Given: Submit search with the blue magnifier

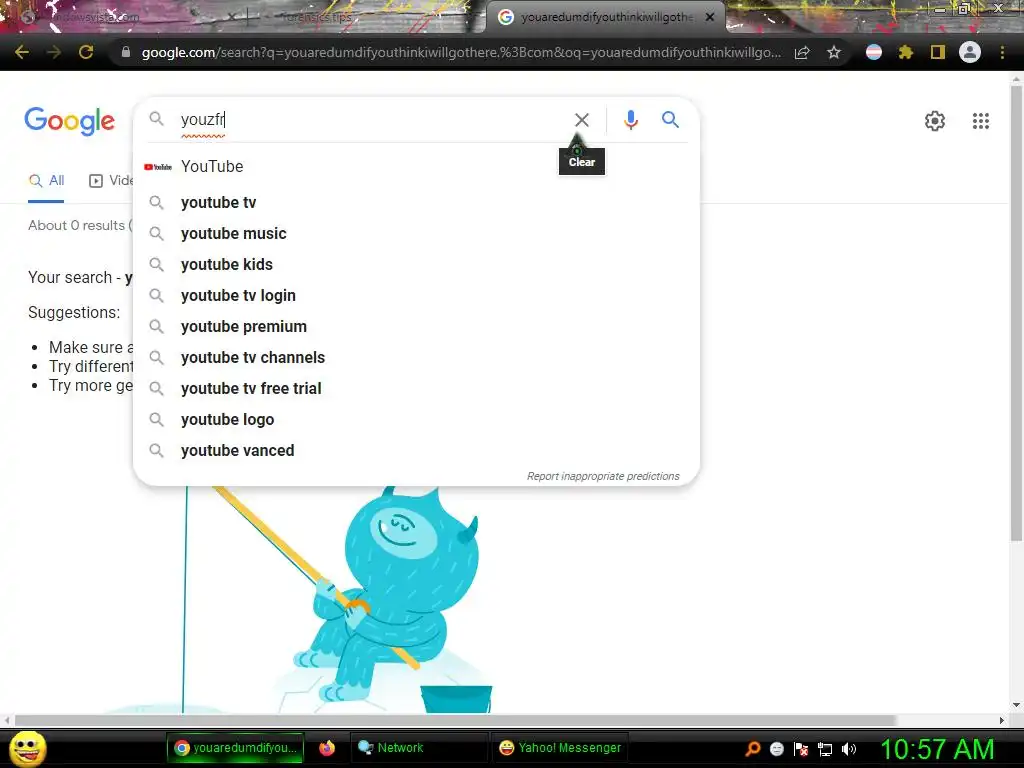Looking at the screenshot, I should 670,120.
